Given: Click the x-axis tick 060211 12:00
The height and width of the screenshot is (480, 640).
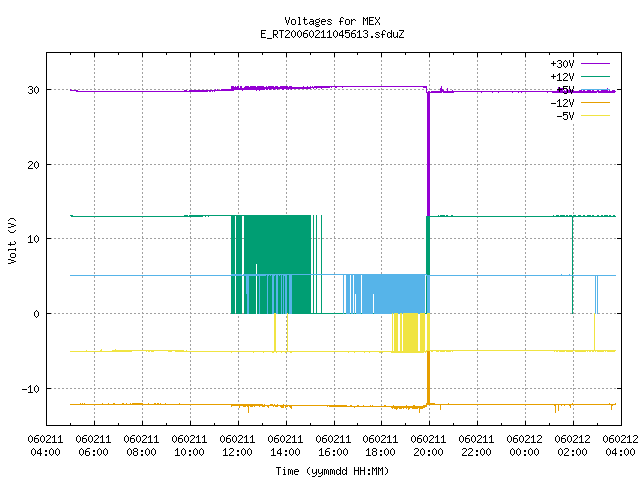Looking at the screenshot, I should click(237, 445).
